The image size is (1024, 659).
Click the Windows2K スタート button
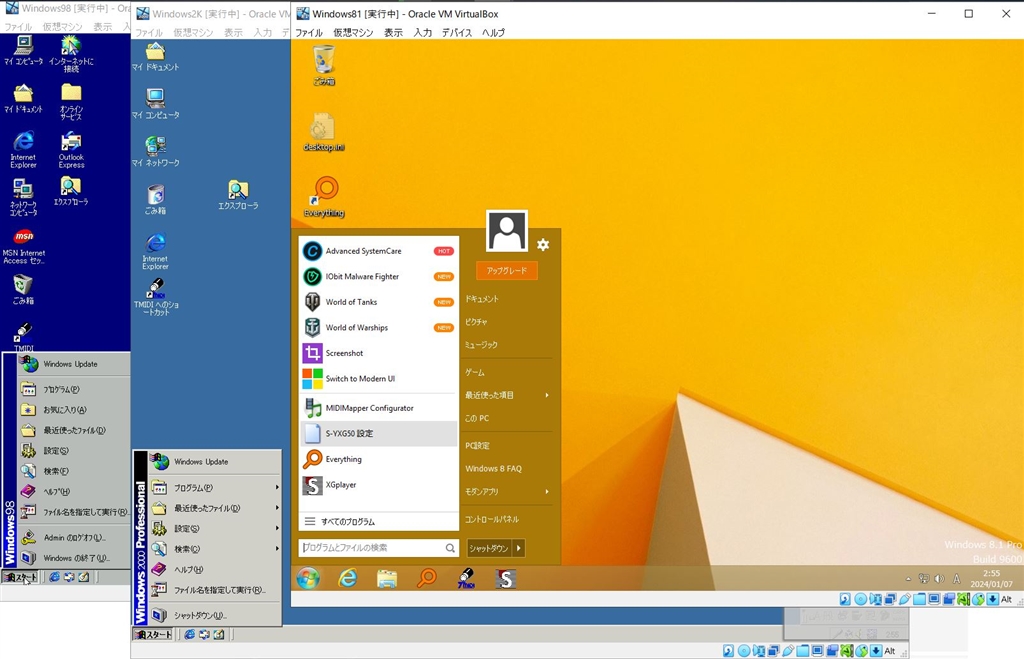(153, 634)
